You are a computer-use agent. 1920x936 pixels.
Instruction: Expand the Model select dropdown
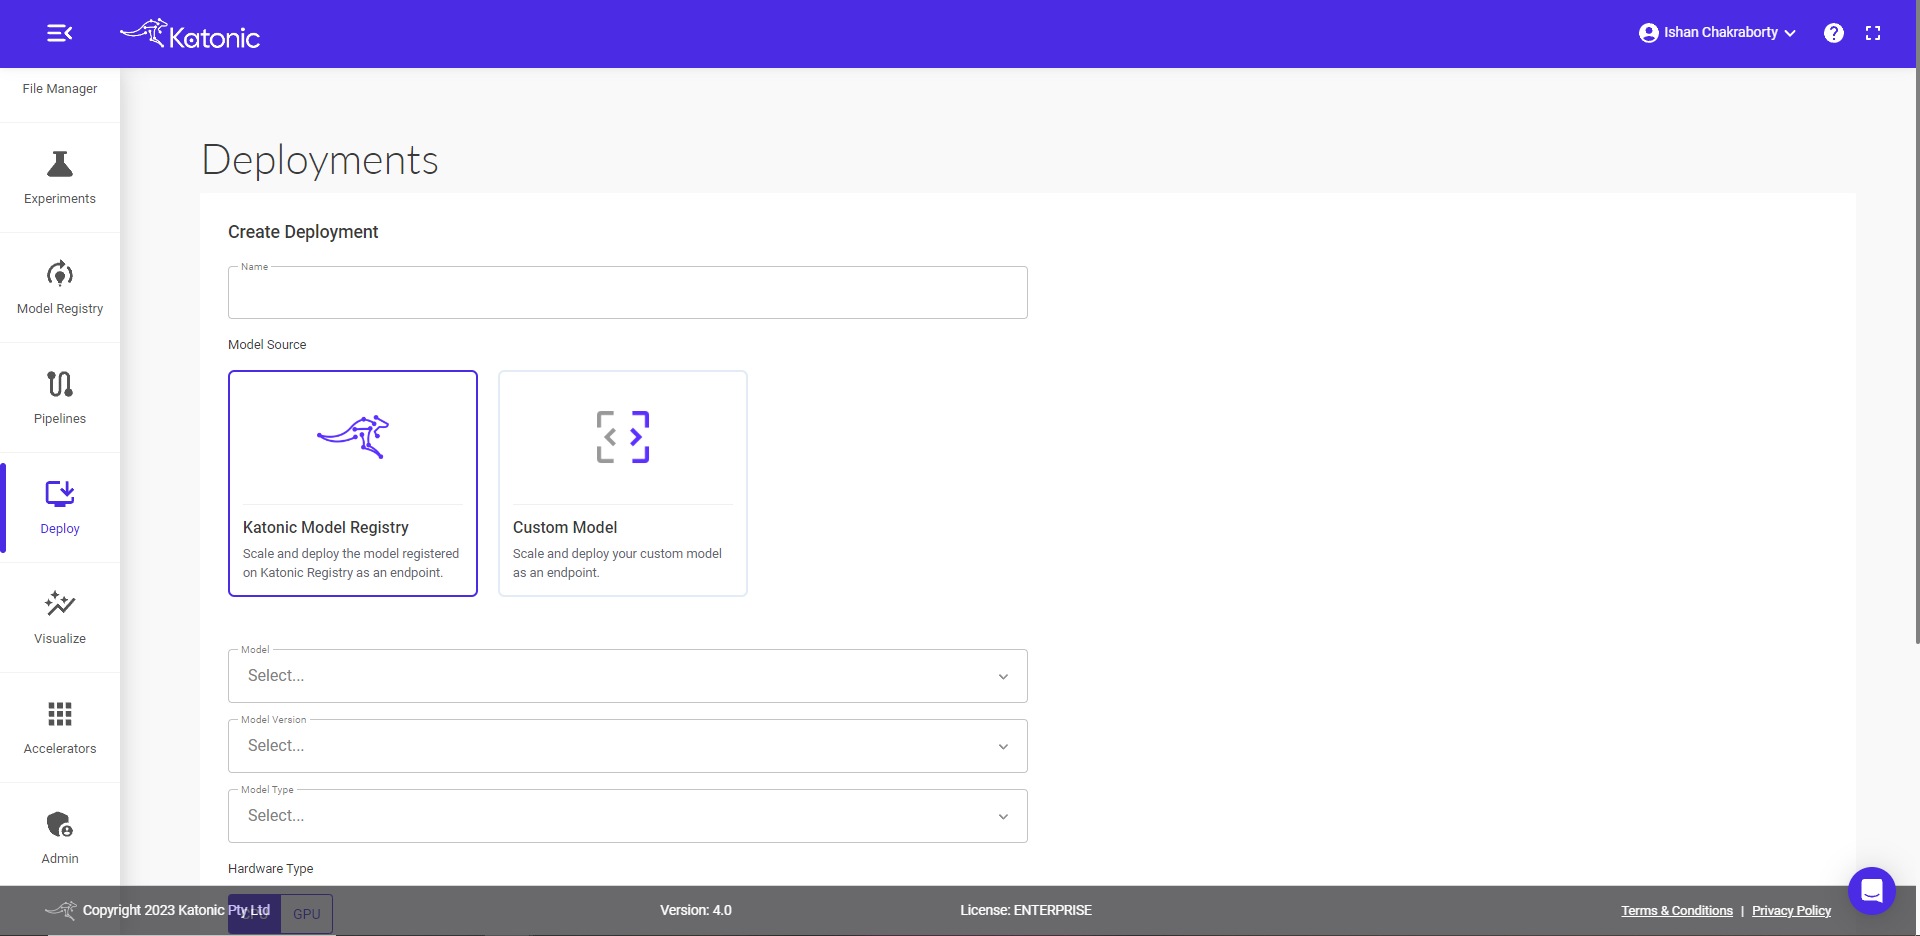[628, 676]
